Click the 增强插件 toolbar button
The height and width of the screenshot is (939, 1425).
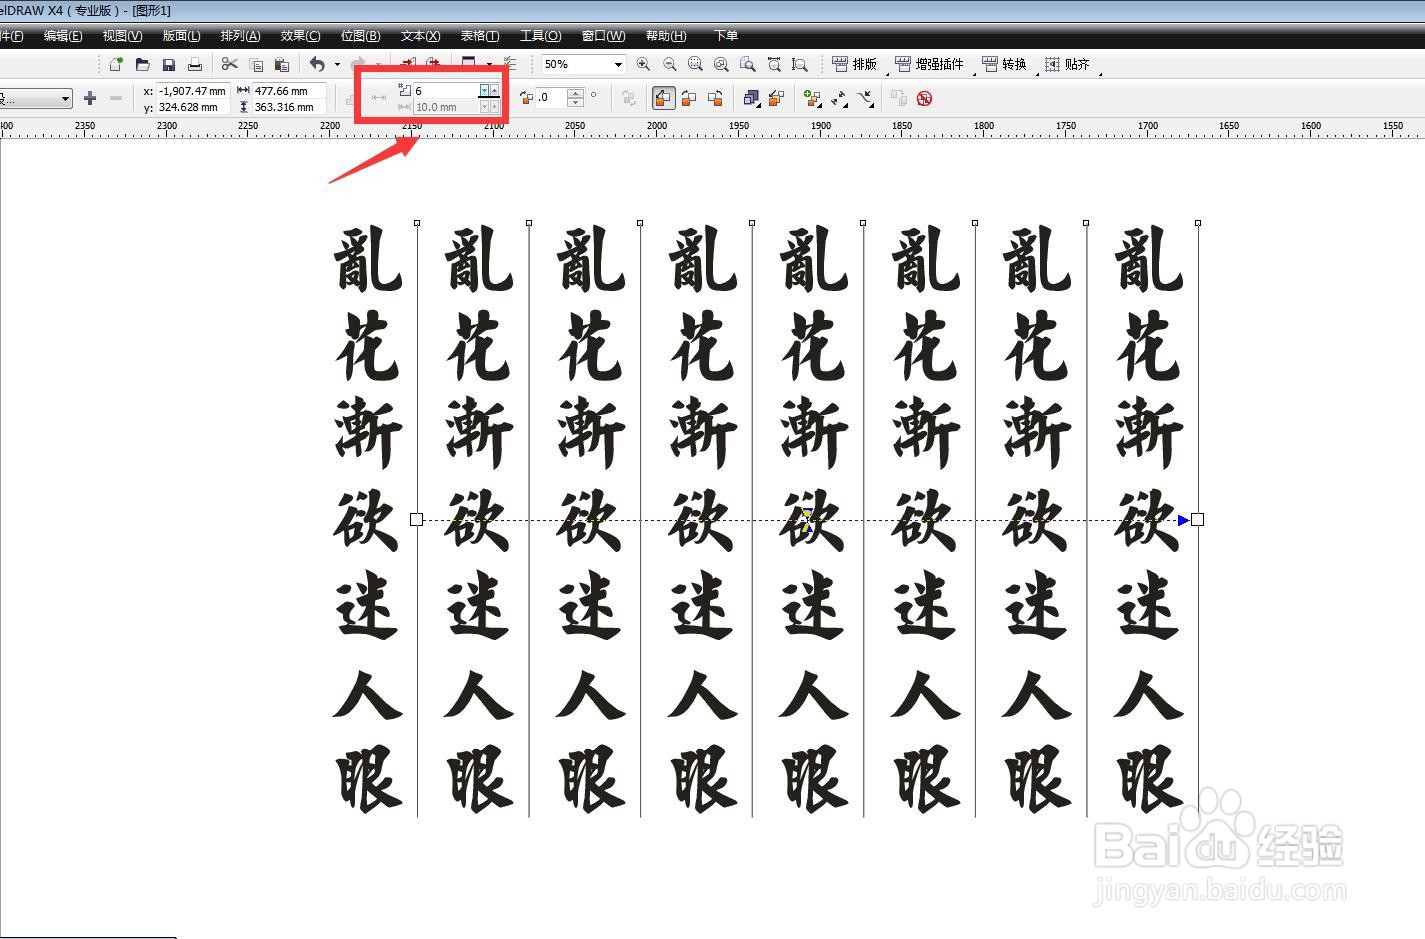(x=930, y=64)
